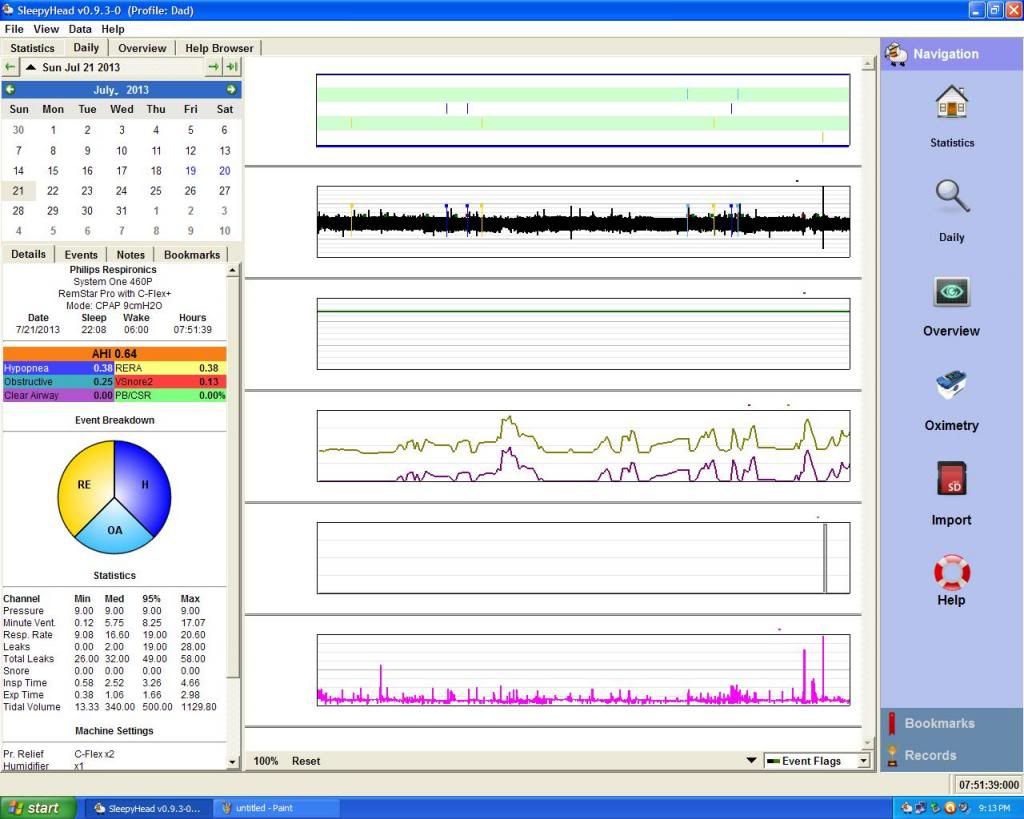Image resolution: width=1024 pixels, height=819 pixels.
Task: Click the yellow RERA index row
Action: pyautogui.click(x=170, y=368)
